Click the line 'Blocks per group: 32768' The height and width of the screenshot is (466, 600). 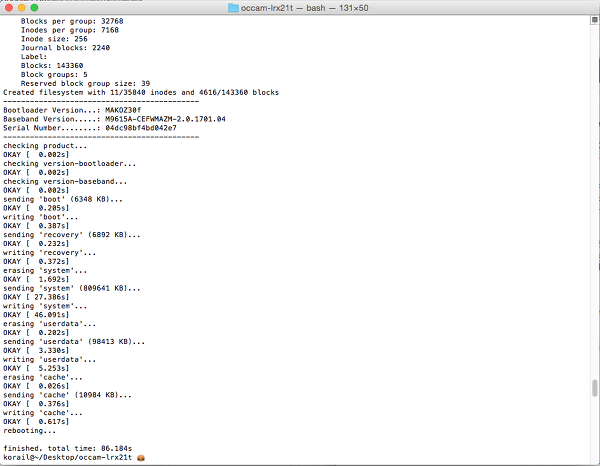point(72,21)
